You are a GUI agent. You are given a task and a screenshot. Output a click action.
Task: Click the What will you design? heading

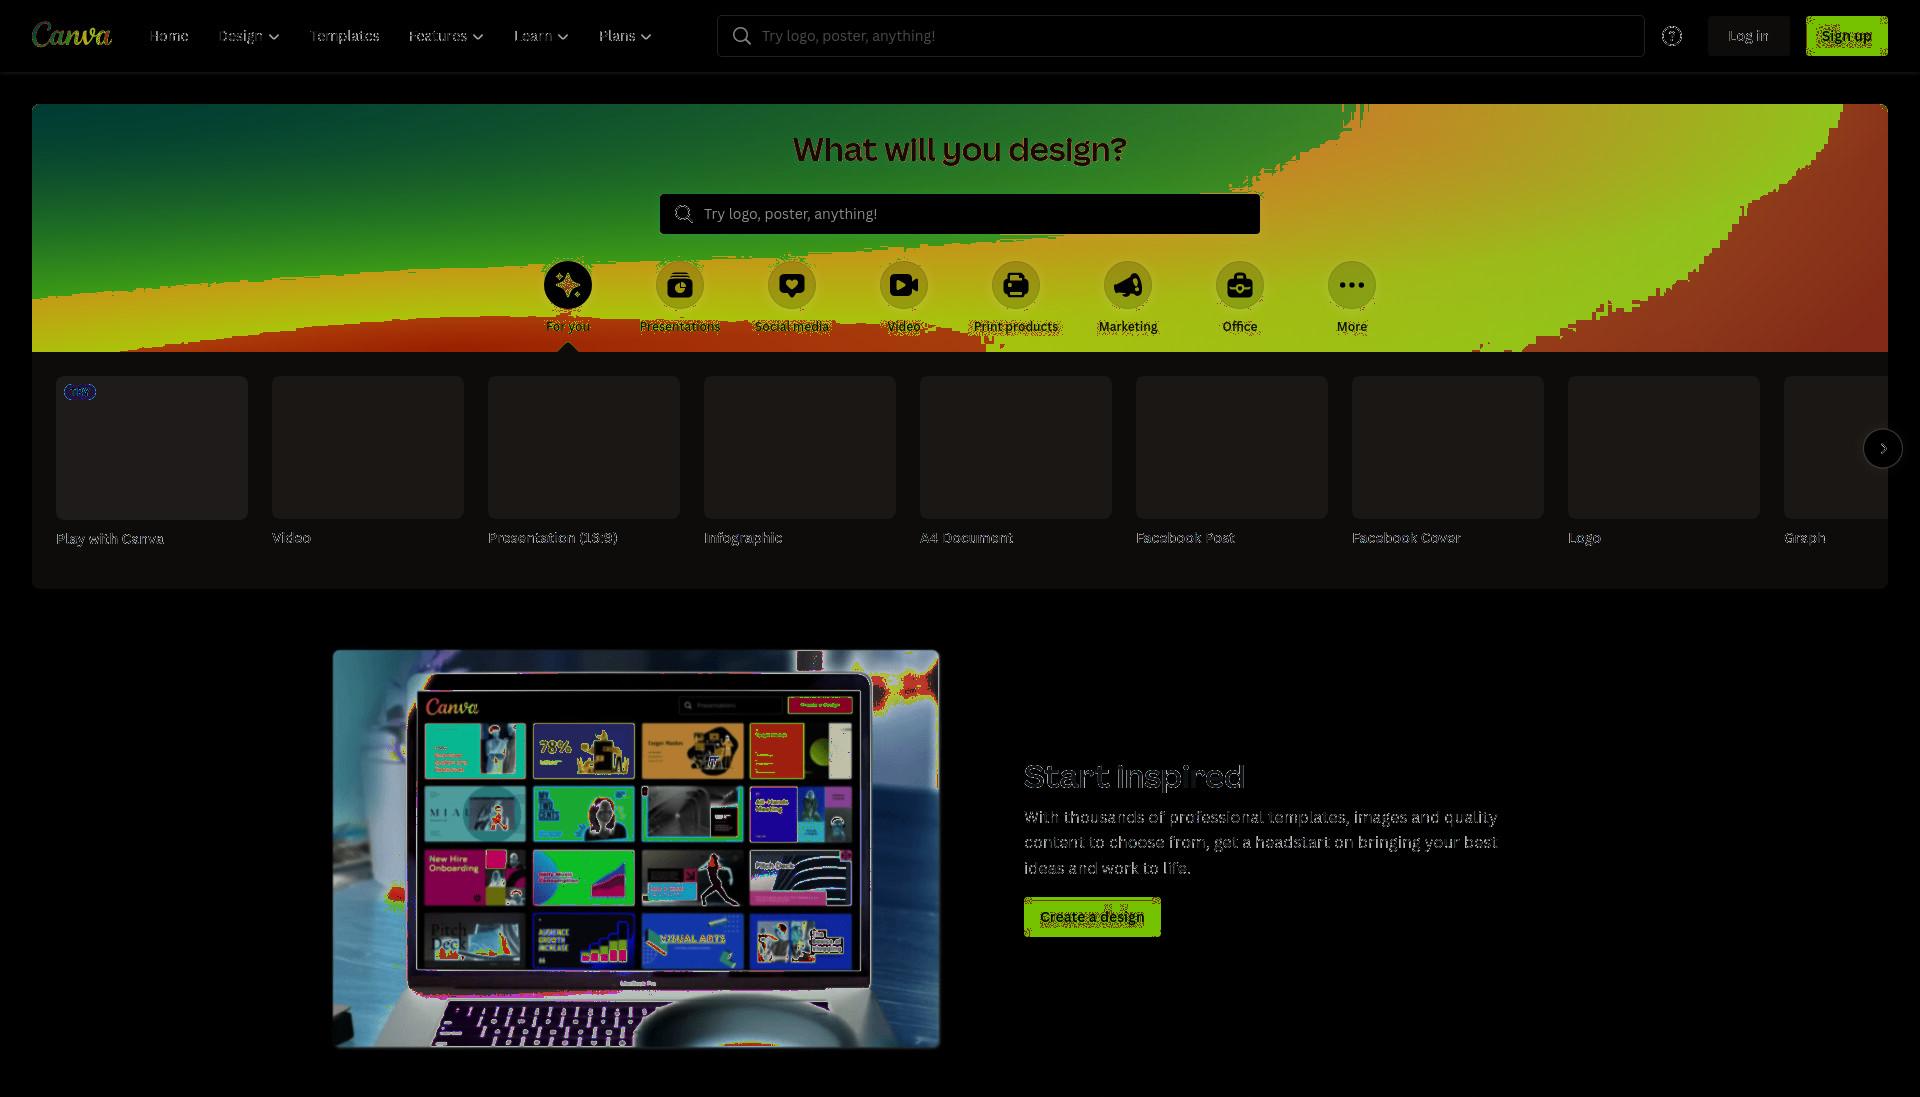click(960, 150)
